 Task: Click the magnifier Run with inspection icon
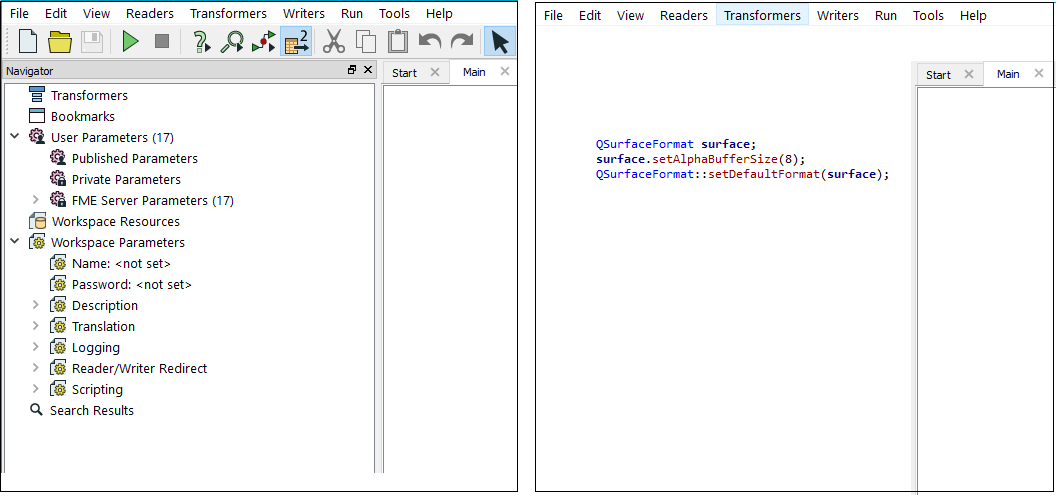tap(232, 42)
